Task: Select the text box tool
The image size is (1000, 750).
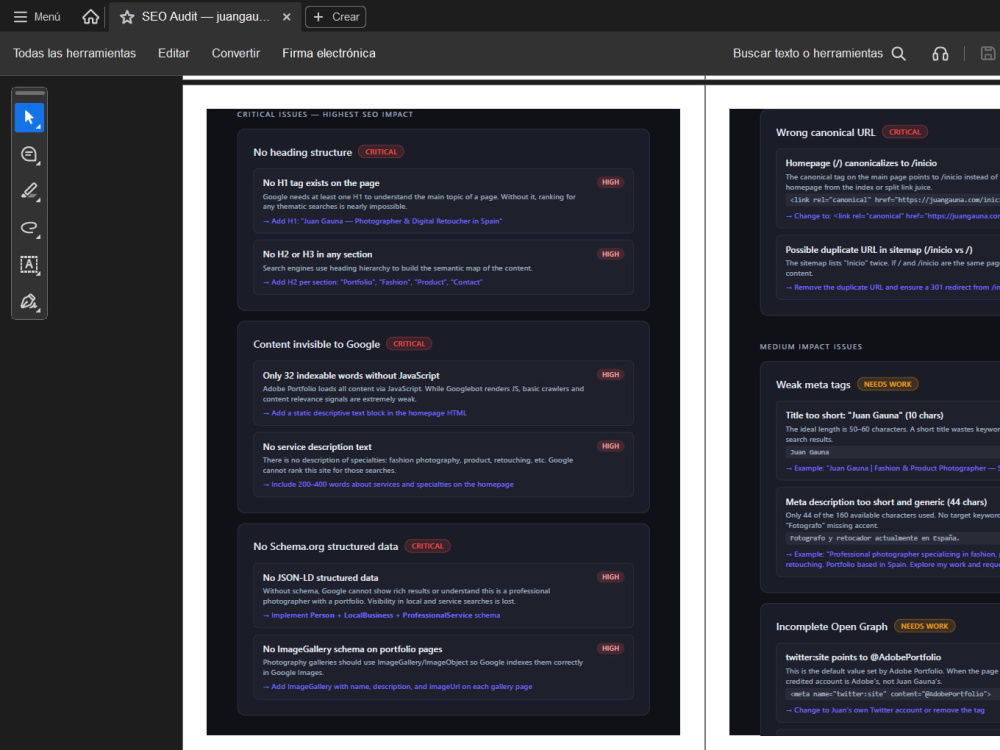Action: 29,265
